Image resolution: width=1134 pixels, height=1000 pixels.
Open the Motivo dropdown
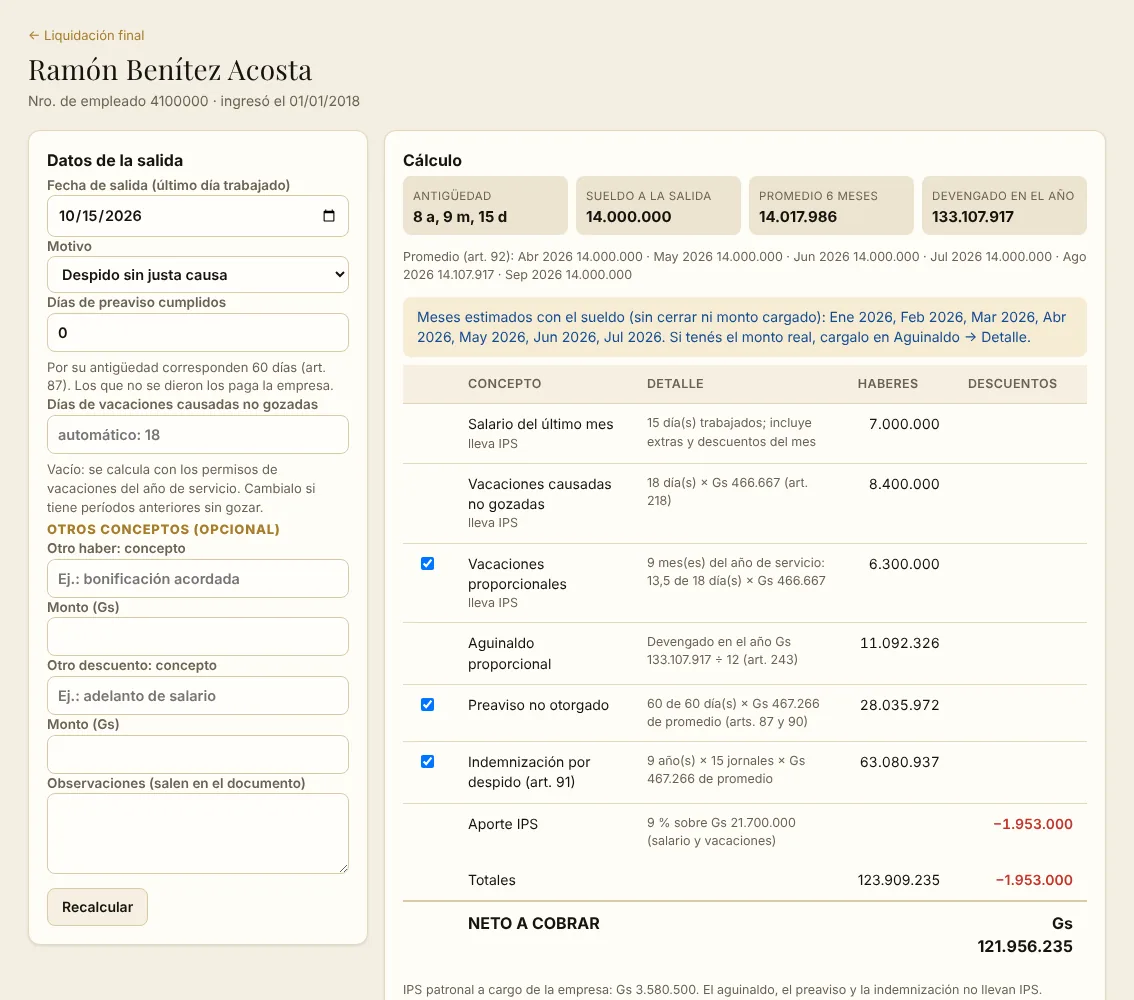coord(197,275)
